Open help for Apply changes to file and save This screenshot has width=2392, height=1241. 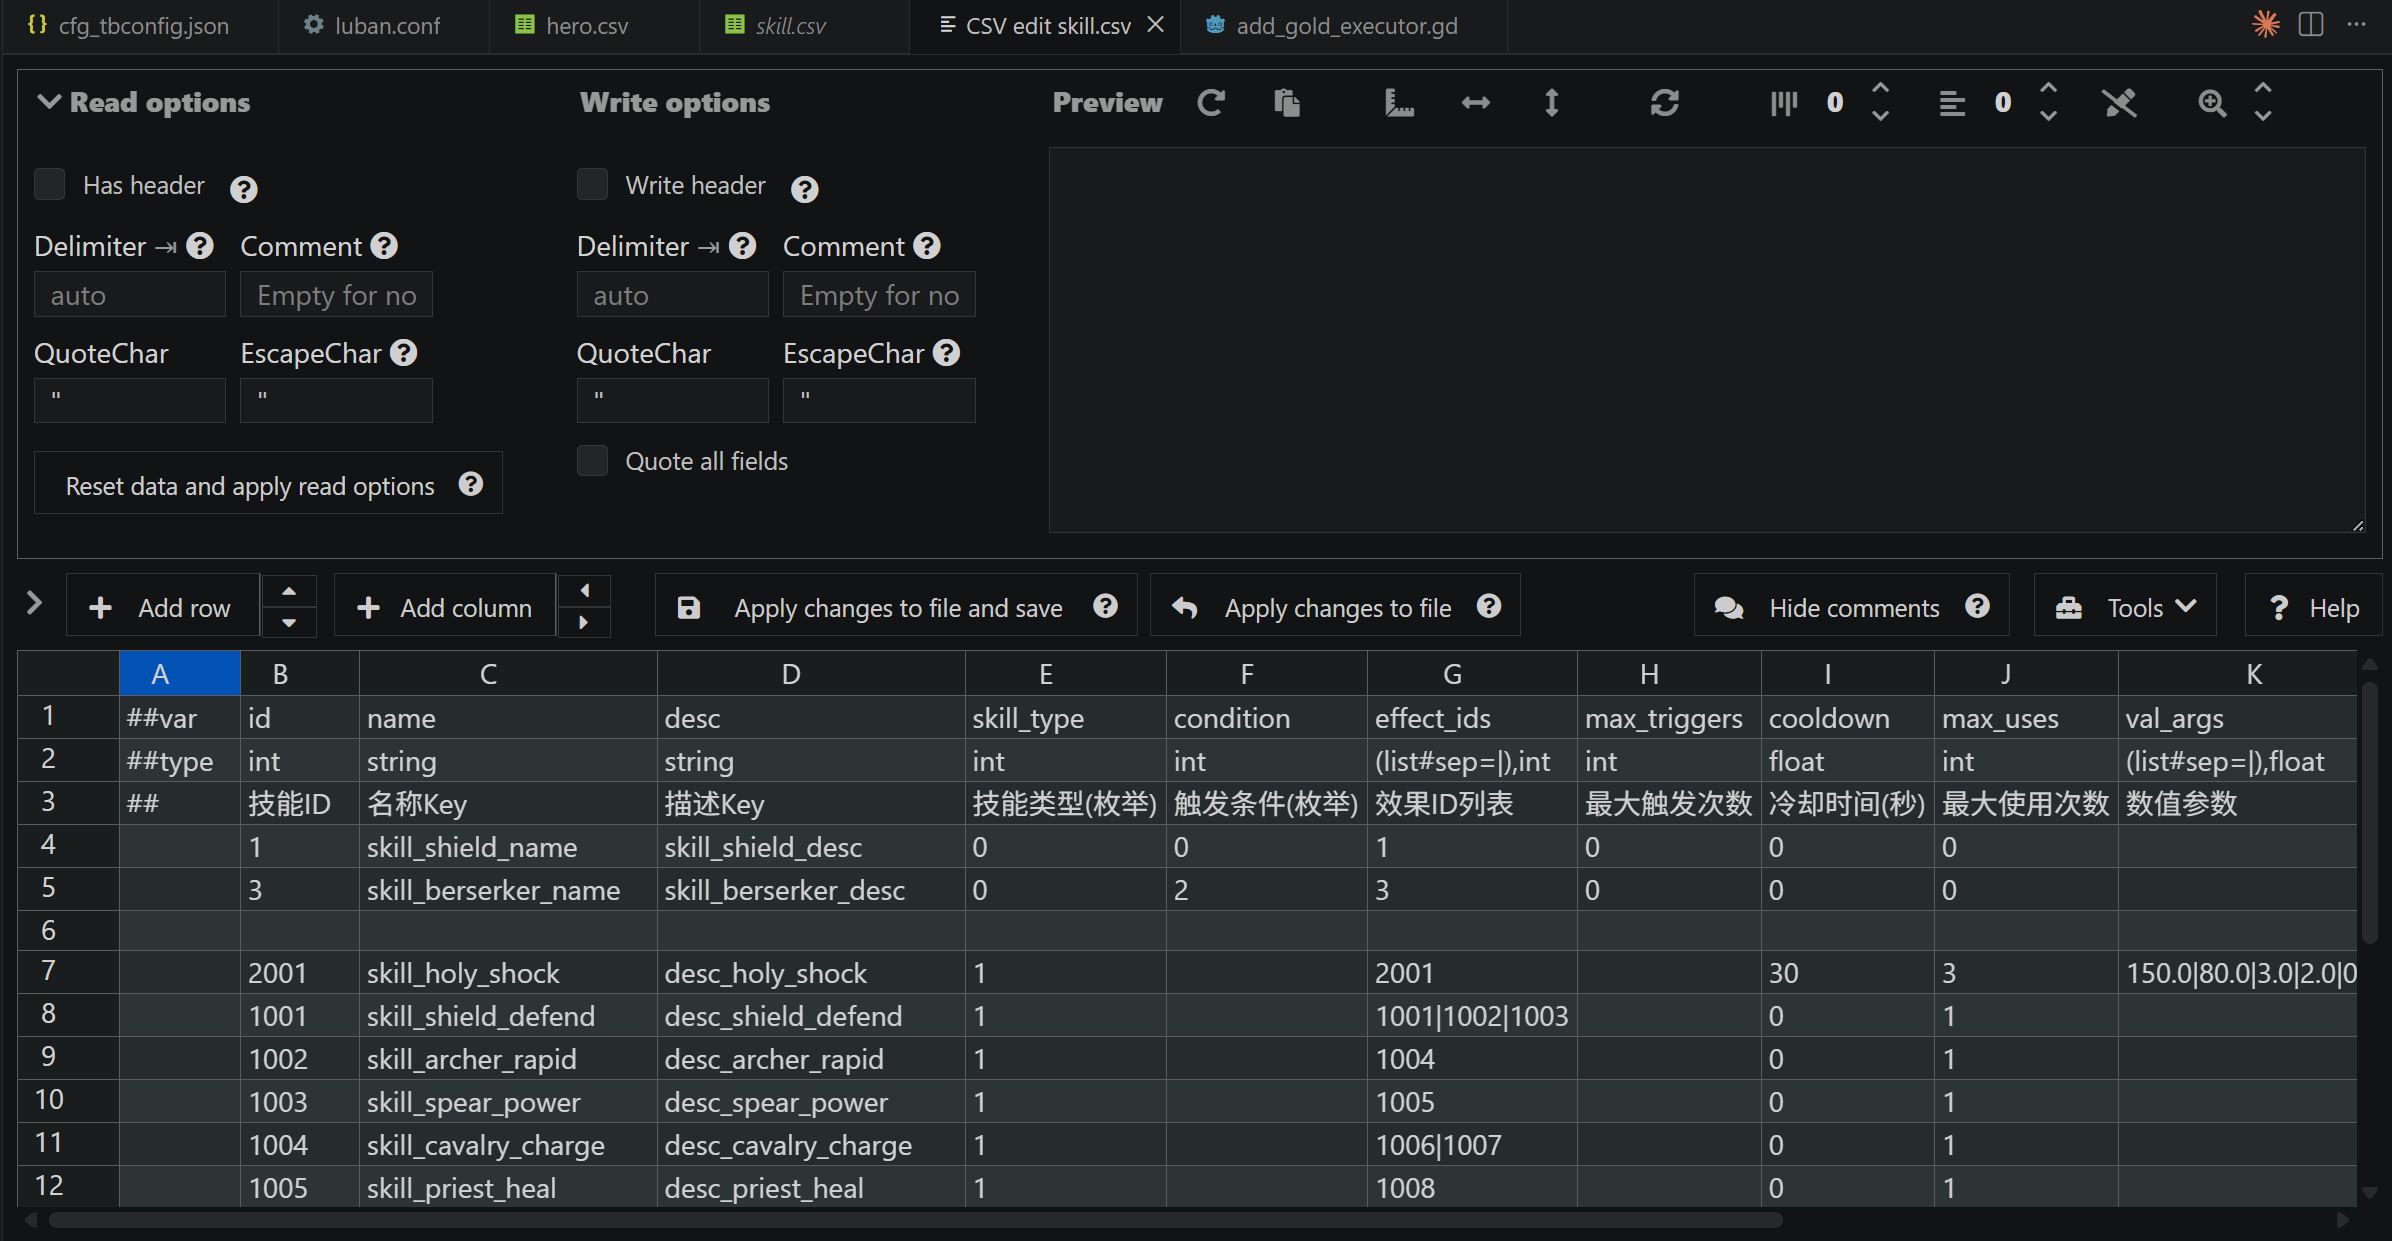[1105, 606]
